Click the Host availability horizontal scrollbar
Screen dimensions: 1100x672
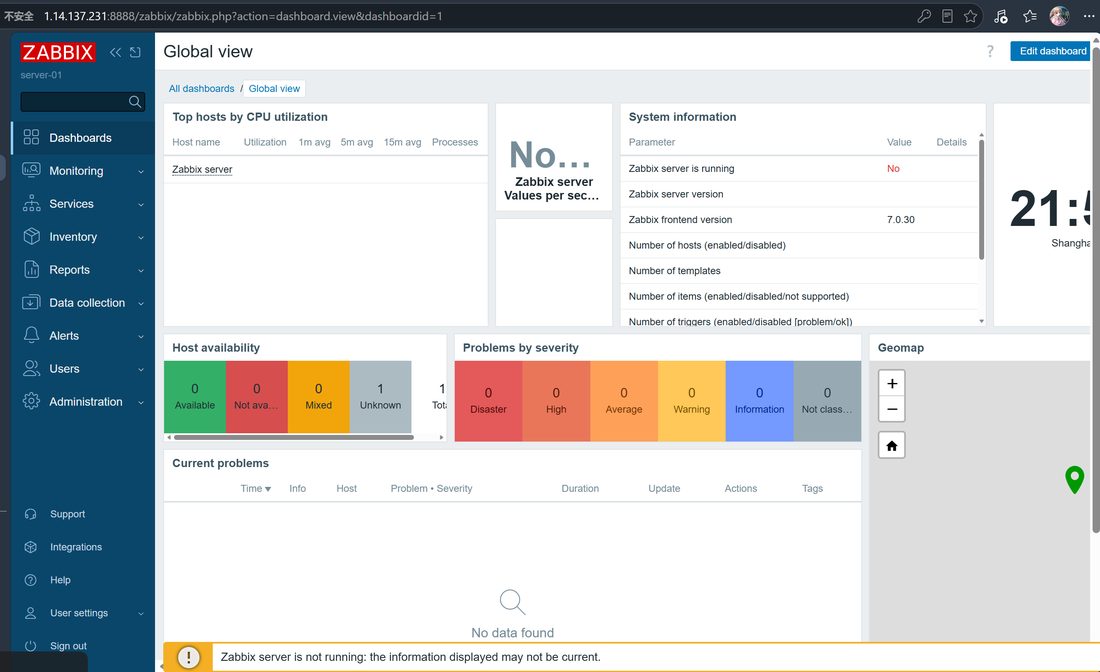pyautogui.click(x=294, y=437)
